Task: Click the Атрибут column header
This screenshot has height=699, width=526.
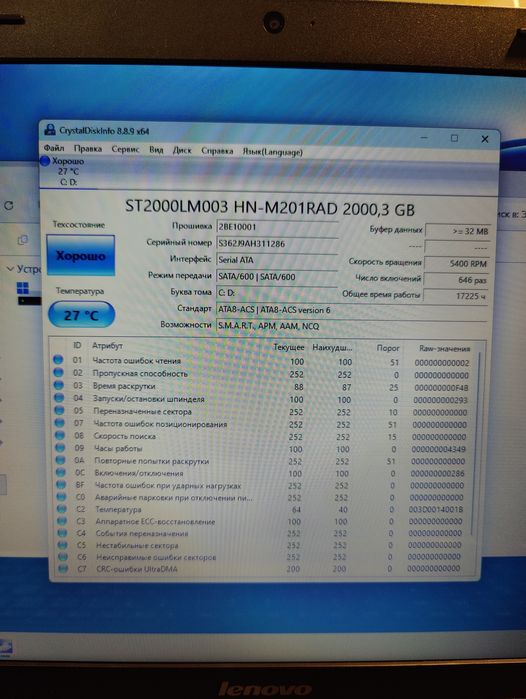Action: click(107, 345)
